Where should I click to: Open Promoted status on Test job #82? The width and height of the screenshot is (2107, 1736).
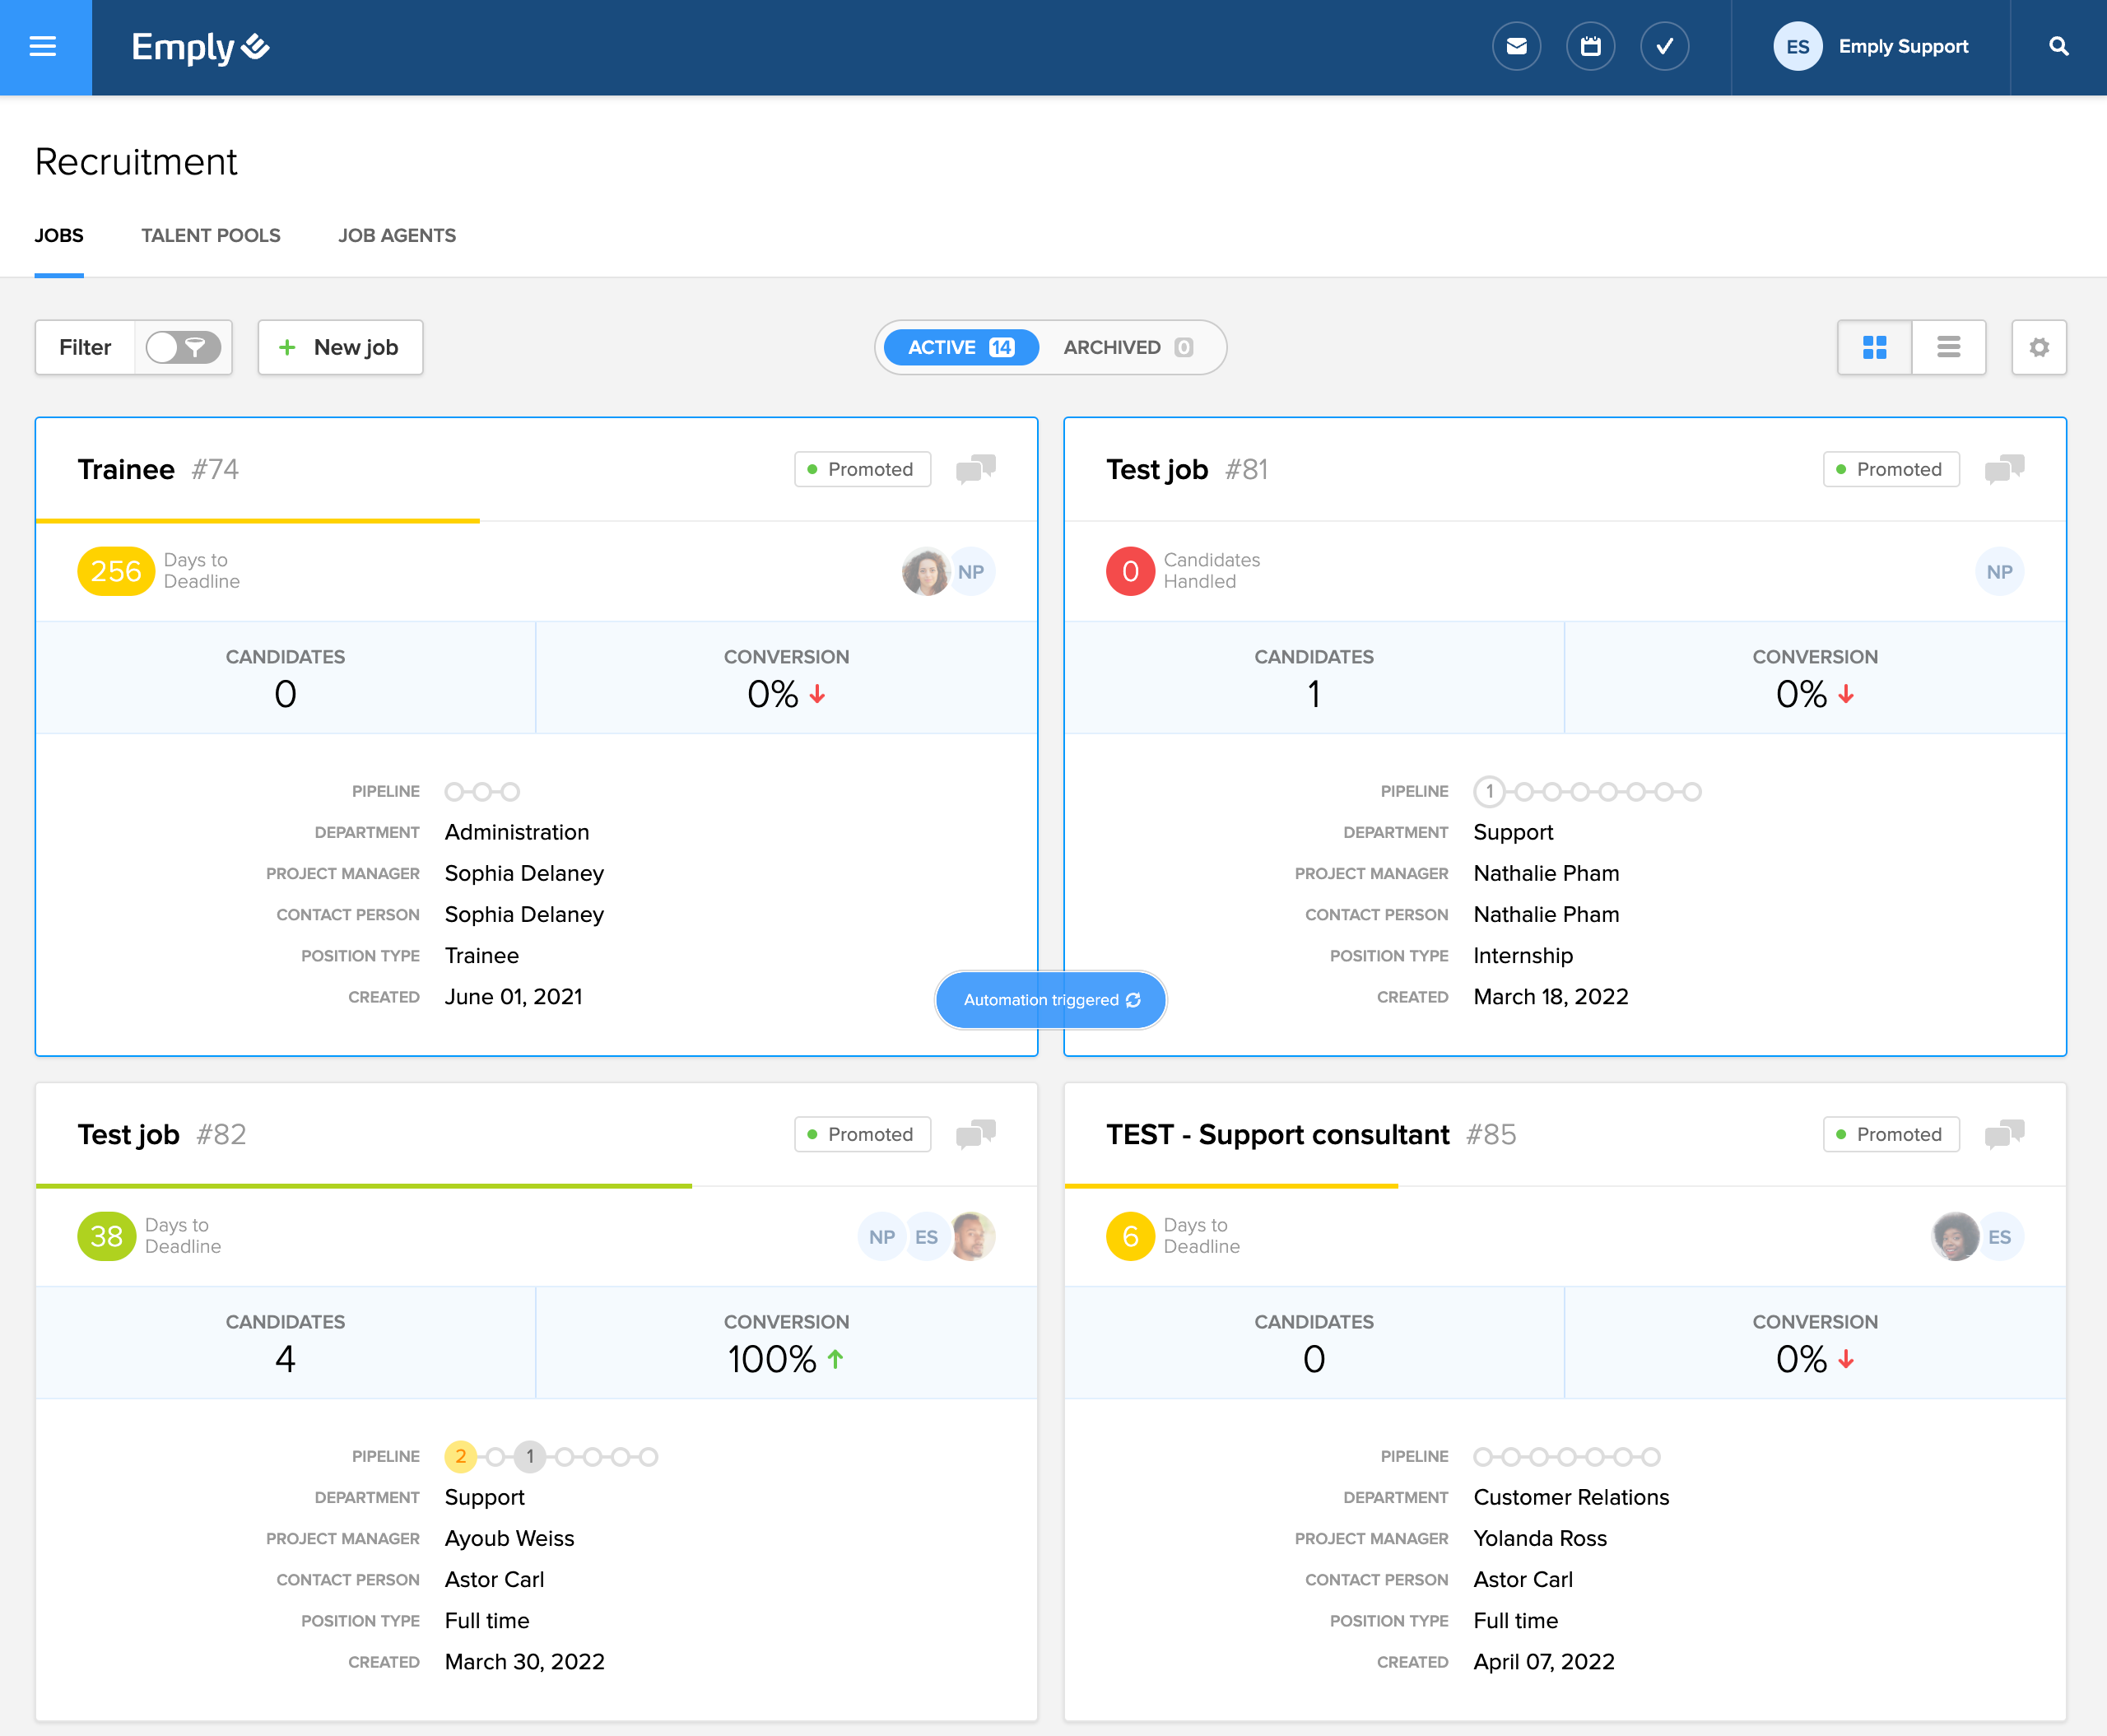[x=862, y=1134]
